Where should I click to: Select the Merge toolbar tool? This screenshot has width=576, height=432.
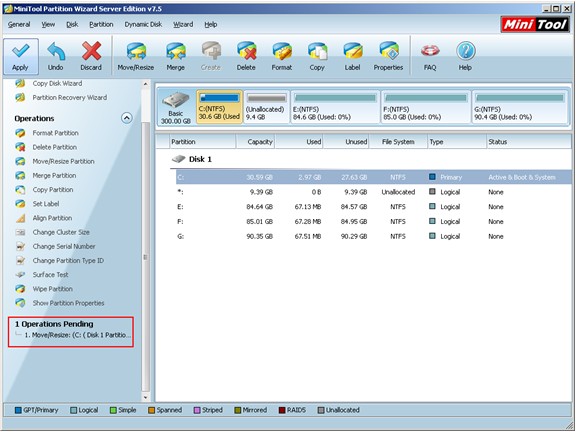click(175, 57)
